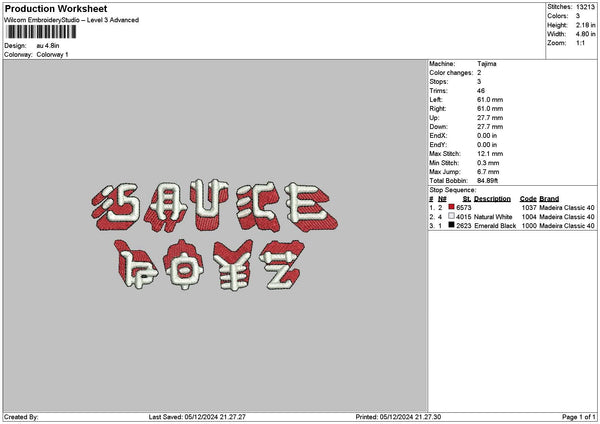Click the Max Jump value 6.7 mm
Screen dimensions: 600x424
[x=488, y=172]
